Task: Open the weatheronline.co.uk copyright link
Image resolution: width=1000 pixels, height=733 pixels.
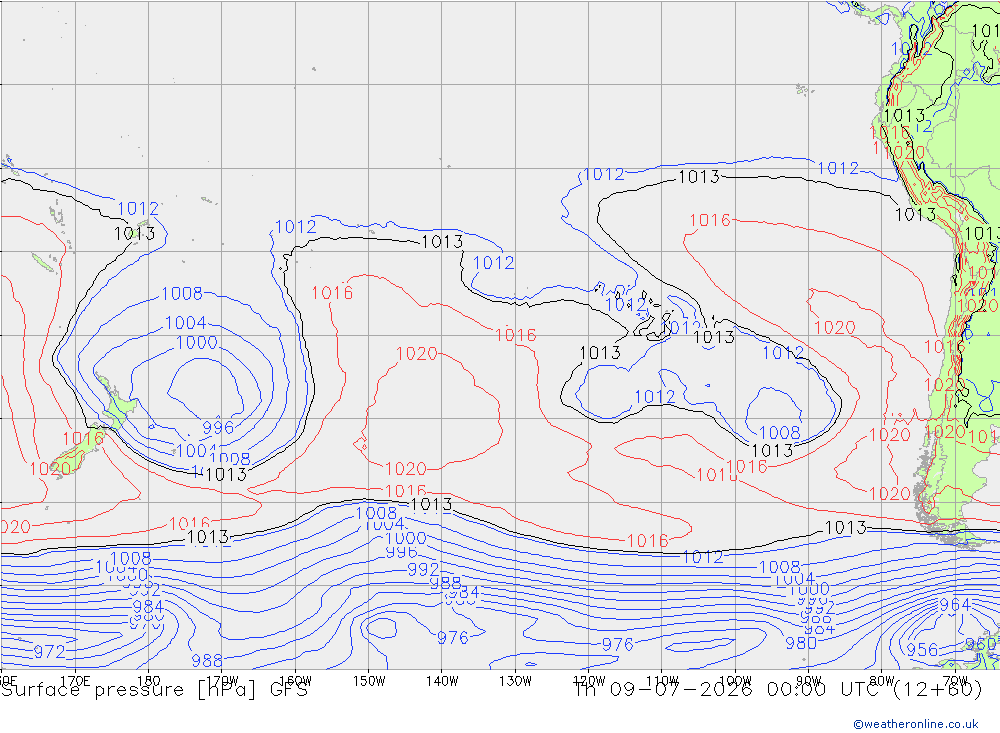Action: coord(916,724)
